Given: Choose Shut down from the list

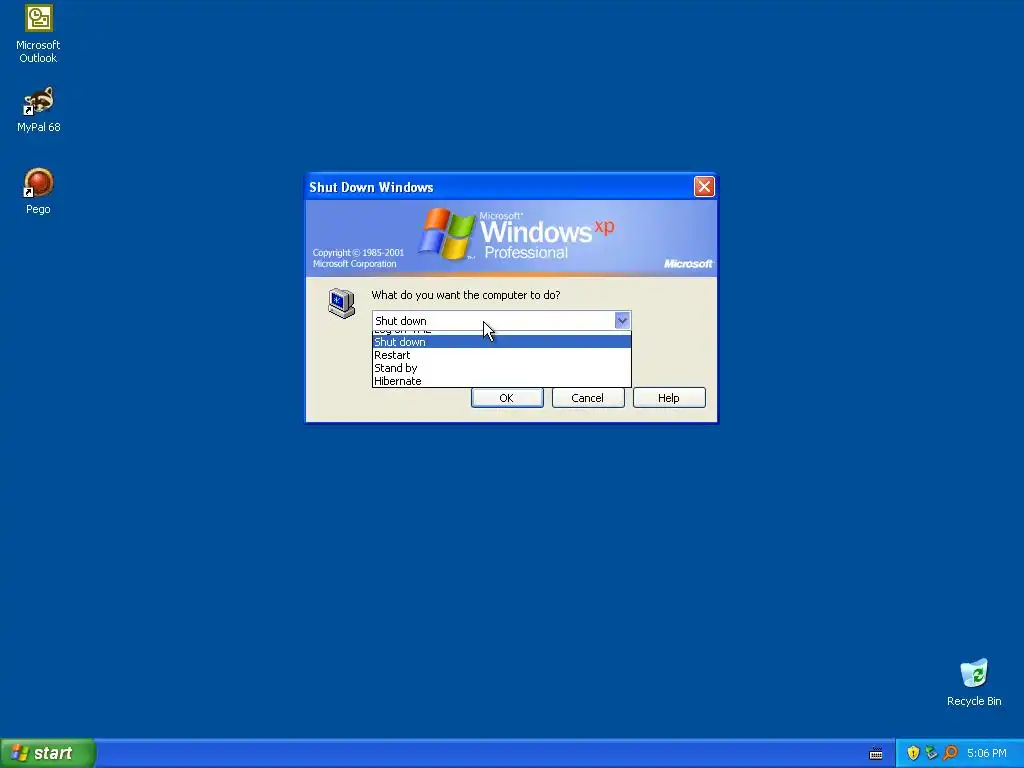Looking at the screenshot, I should pyautogui.click(x=502, y=342).
